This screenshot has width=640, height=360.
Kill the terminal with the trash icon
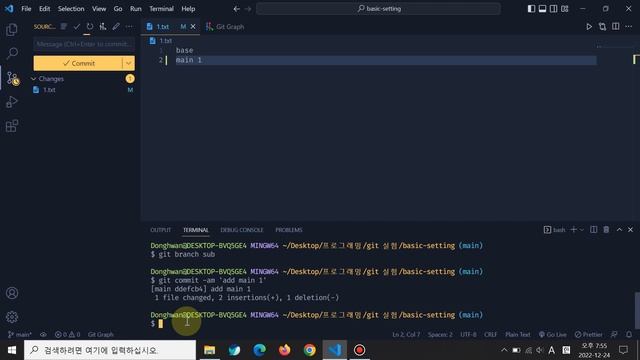(x=606, y=230)
